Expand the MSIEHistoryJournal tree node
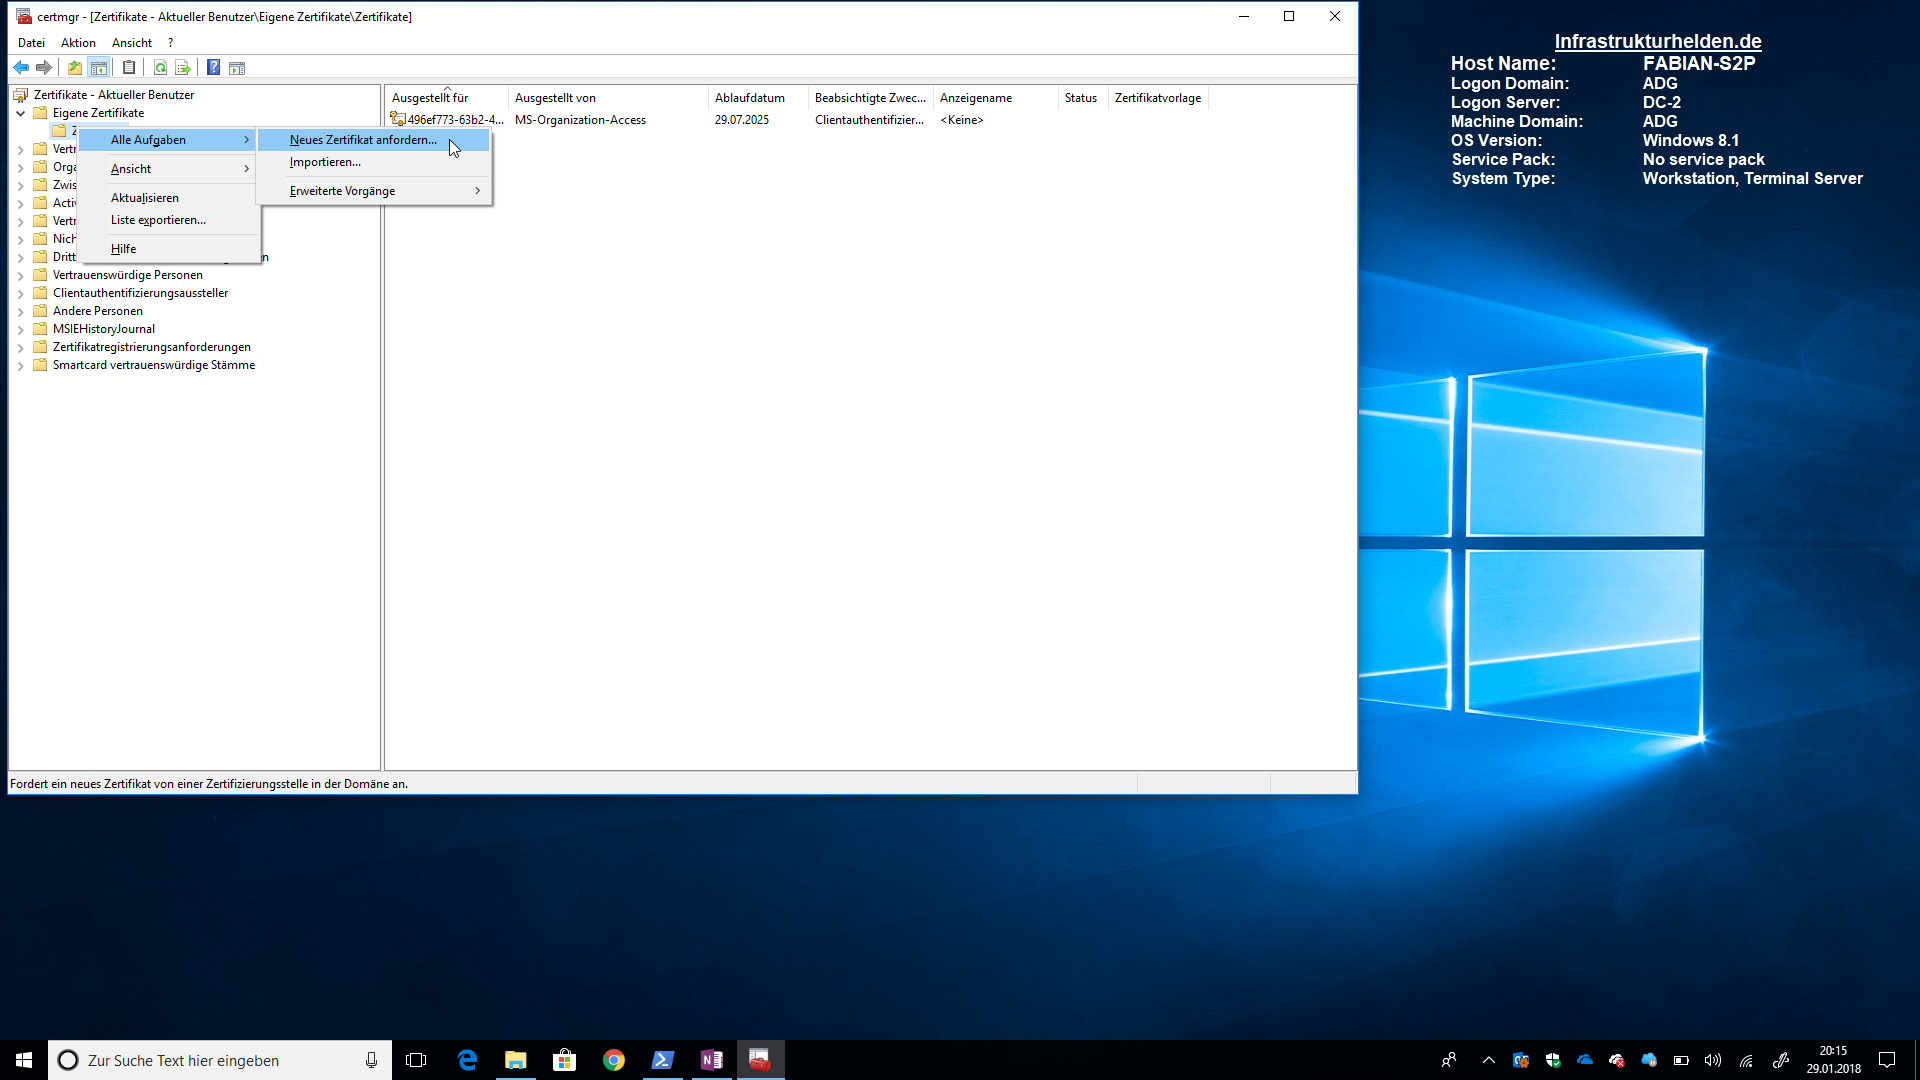The image size is (1920, 1080). (x=21, y=329)
